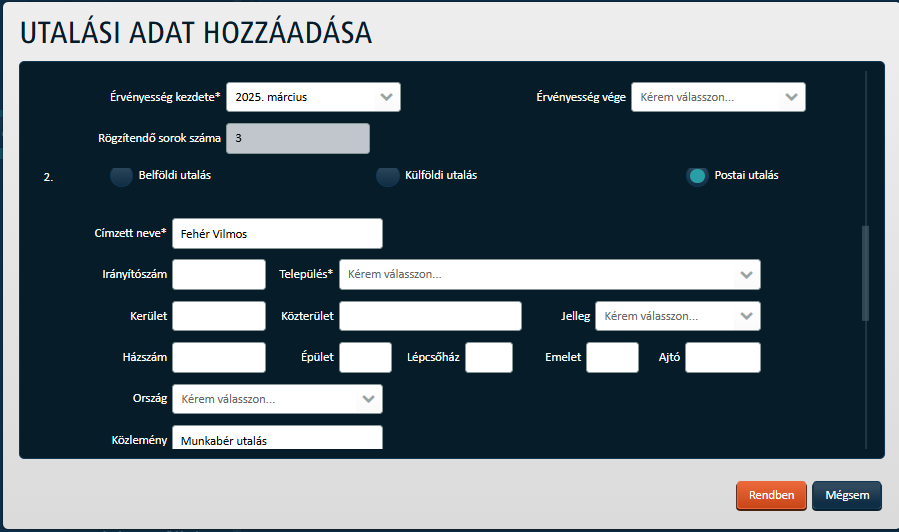Image resolution: width=899 pixels, height=532 pixels.
Task: Click the Épület input box
Action: (365, 357)
